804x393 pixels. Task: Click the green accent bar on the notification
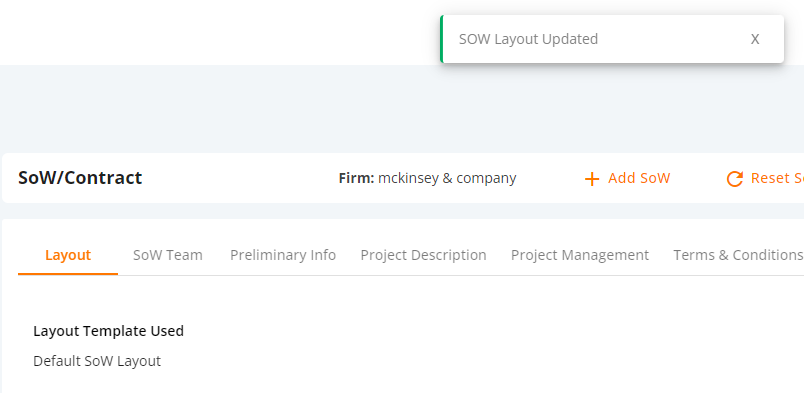441,39
